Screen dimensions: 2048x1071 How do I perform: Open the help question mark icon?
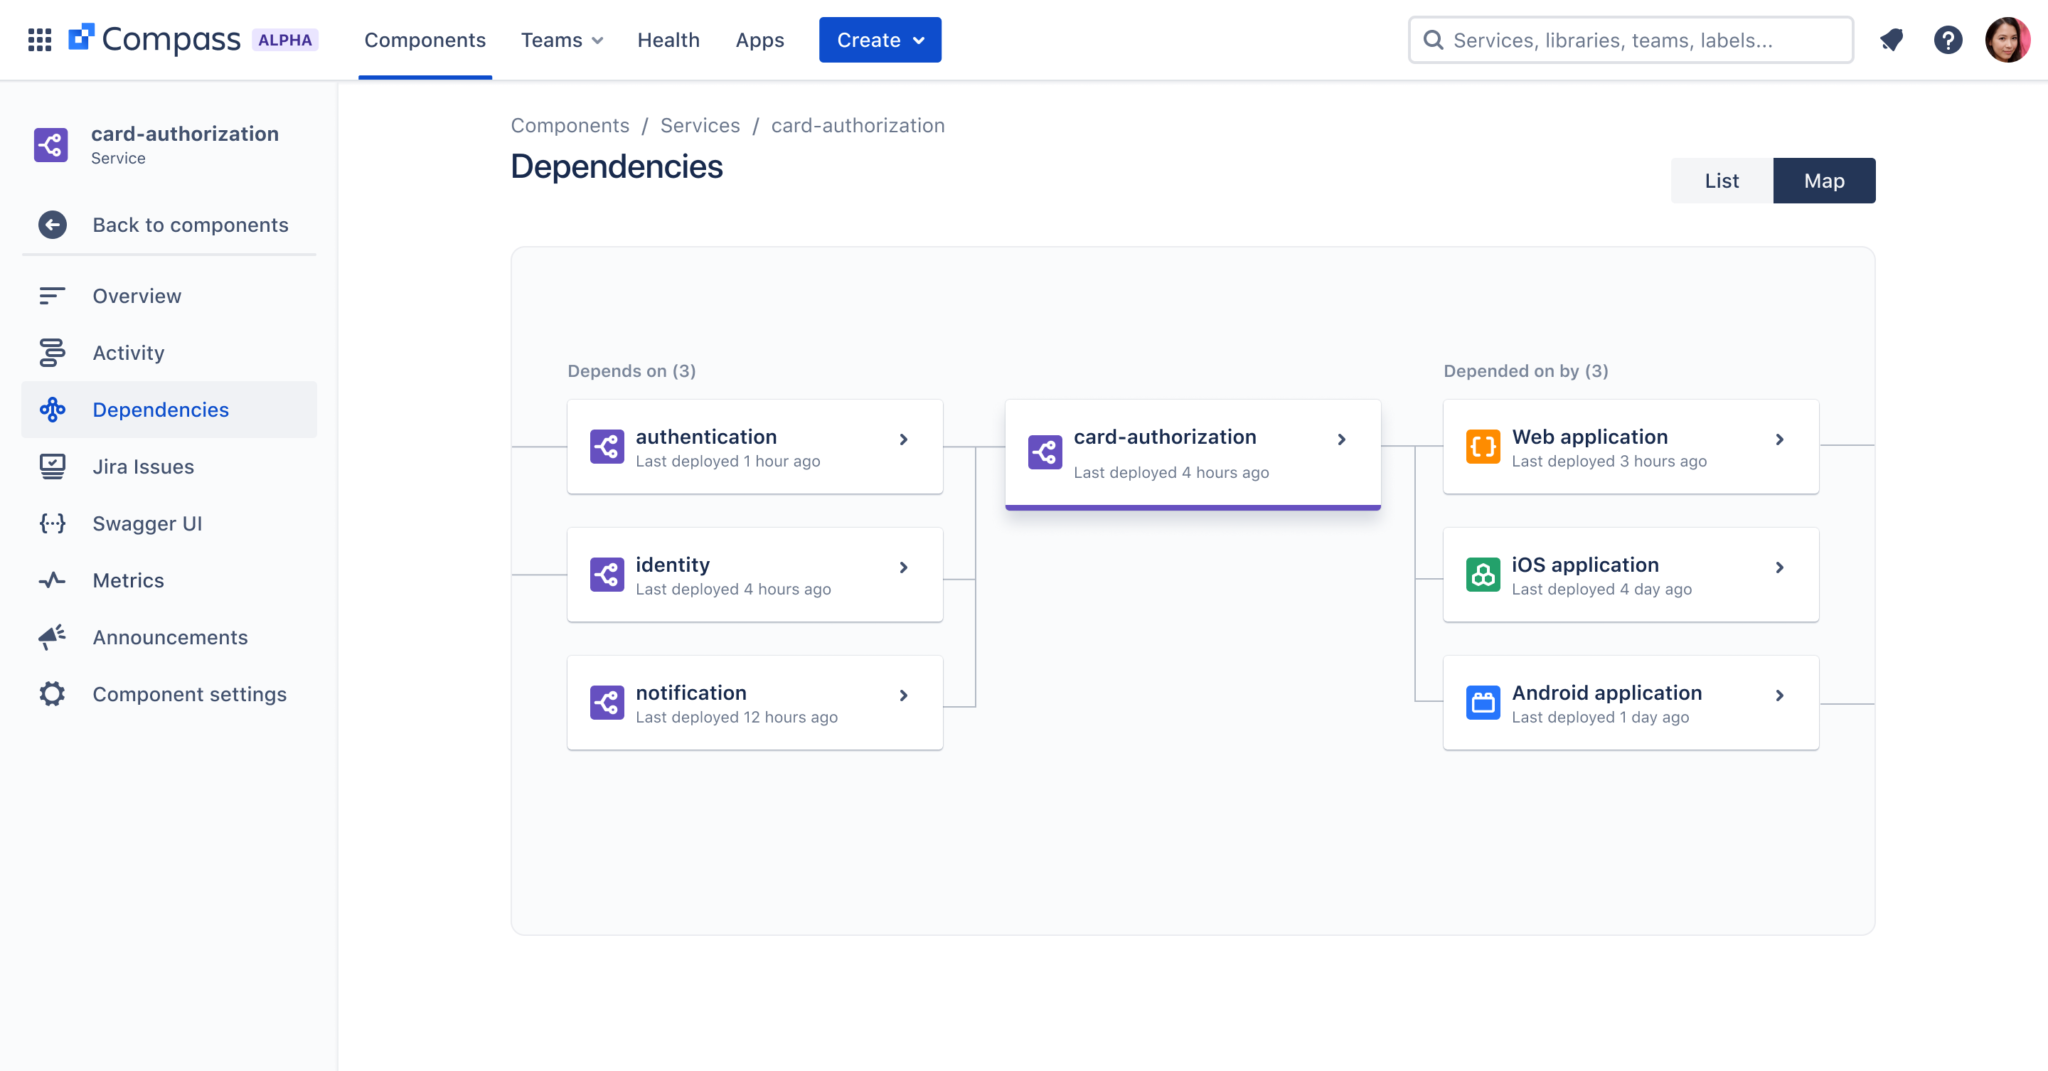coord(1948,40)
